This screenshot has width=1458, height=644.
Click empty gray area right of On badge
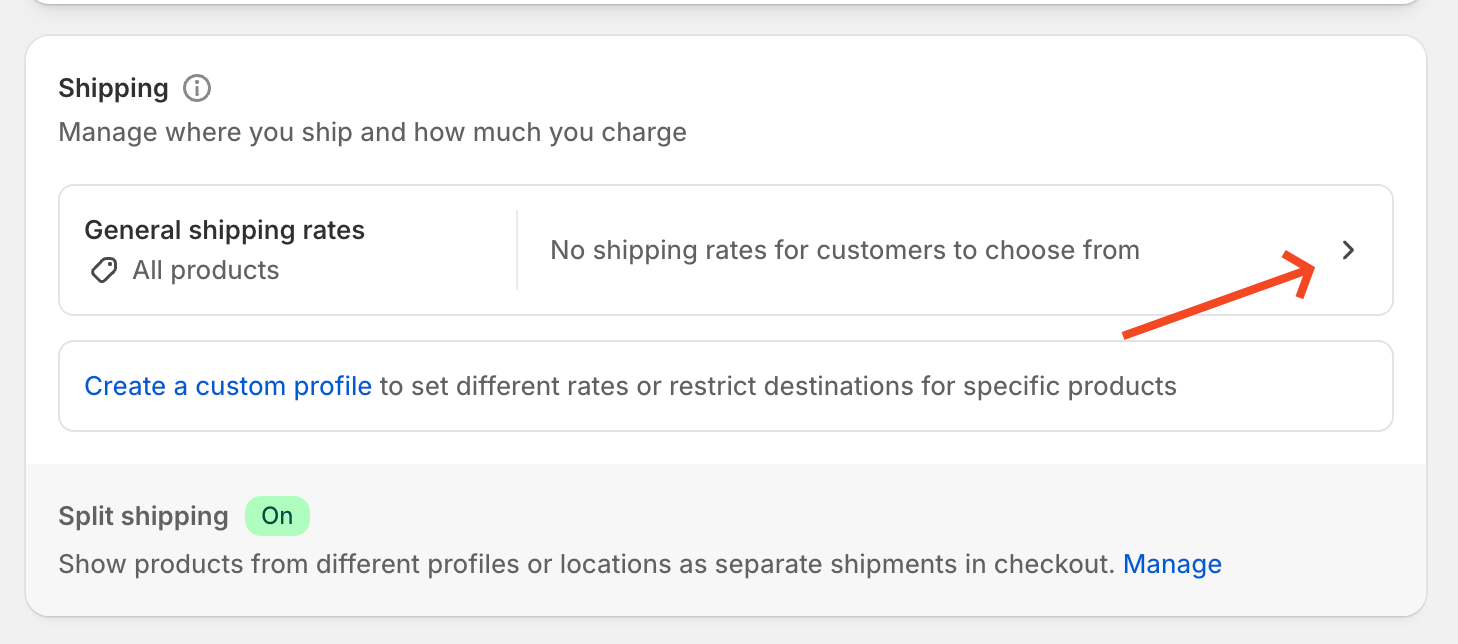(x=800, y=516)
